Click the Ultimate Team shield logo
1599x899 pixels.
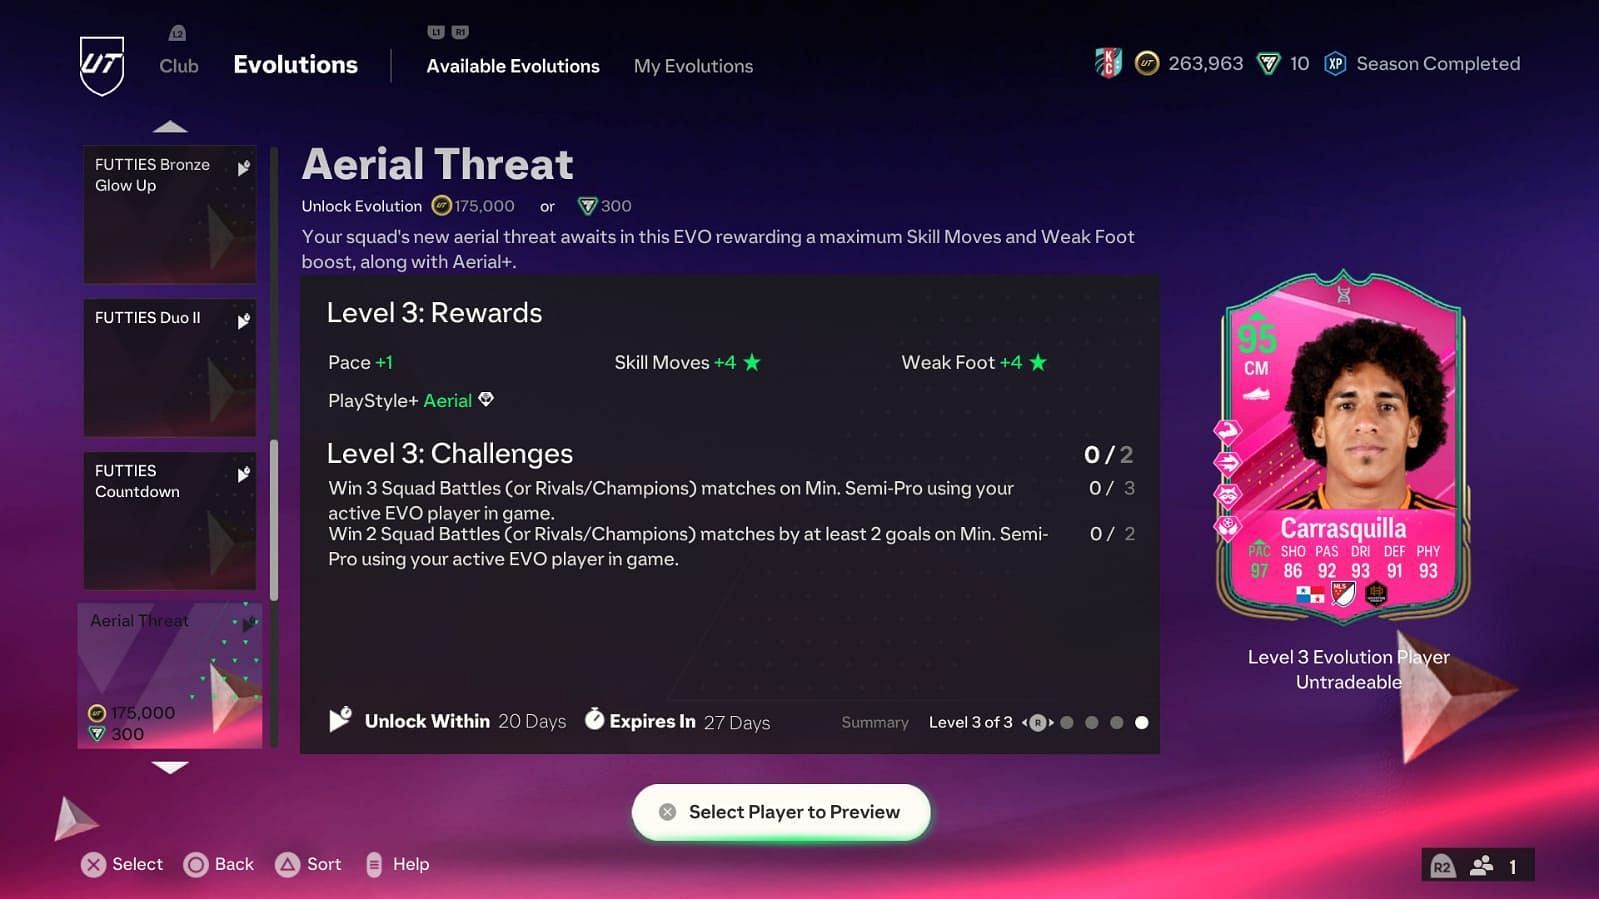click(x=102, y=66)
